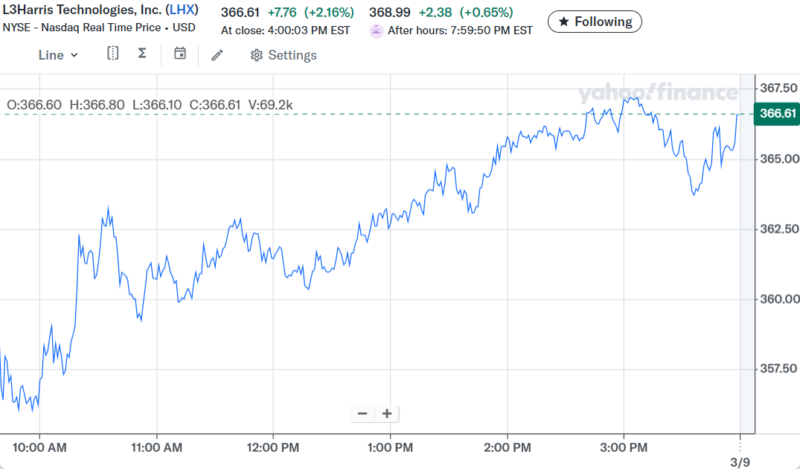The height and width of the screenshot is (469, 800).
Task: Zoom out with the minus button
Action: coord(362,413)
